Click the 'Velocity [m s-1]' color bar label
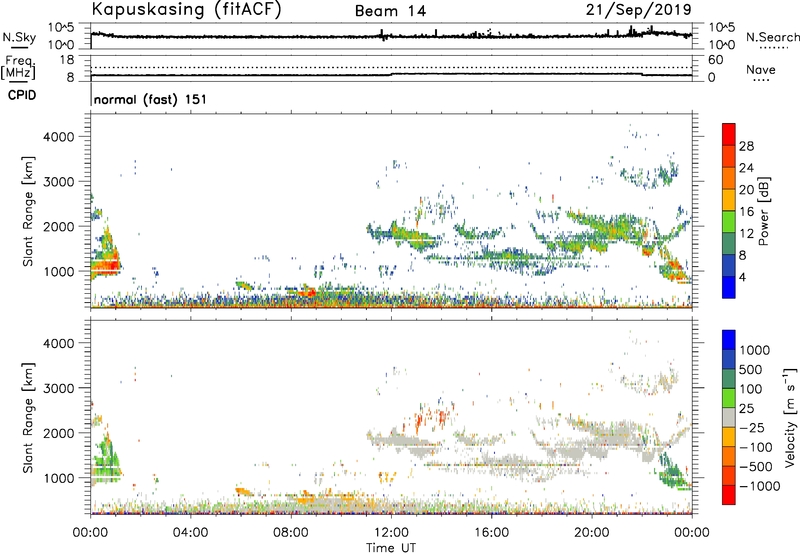Screen dimensions: 800x554 click(790, 417)
